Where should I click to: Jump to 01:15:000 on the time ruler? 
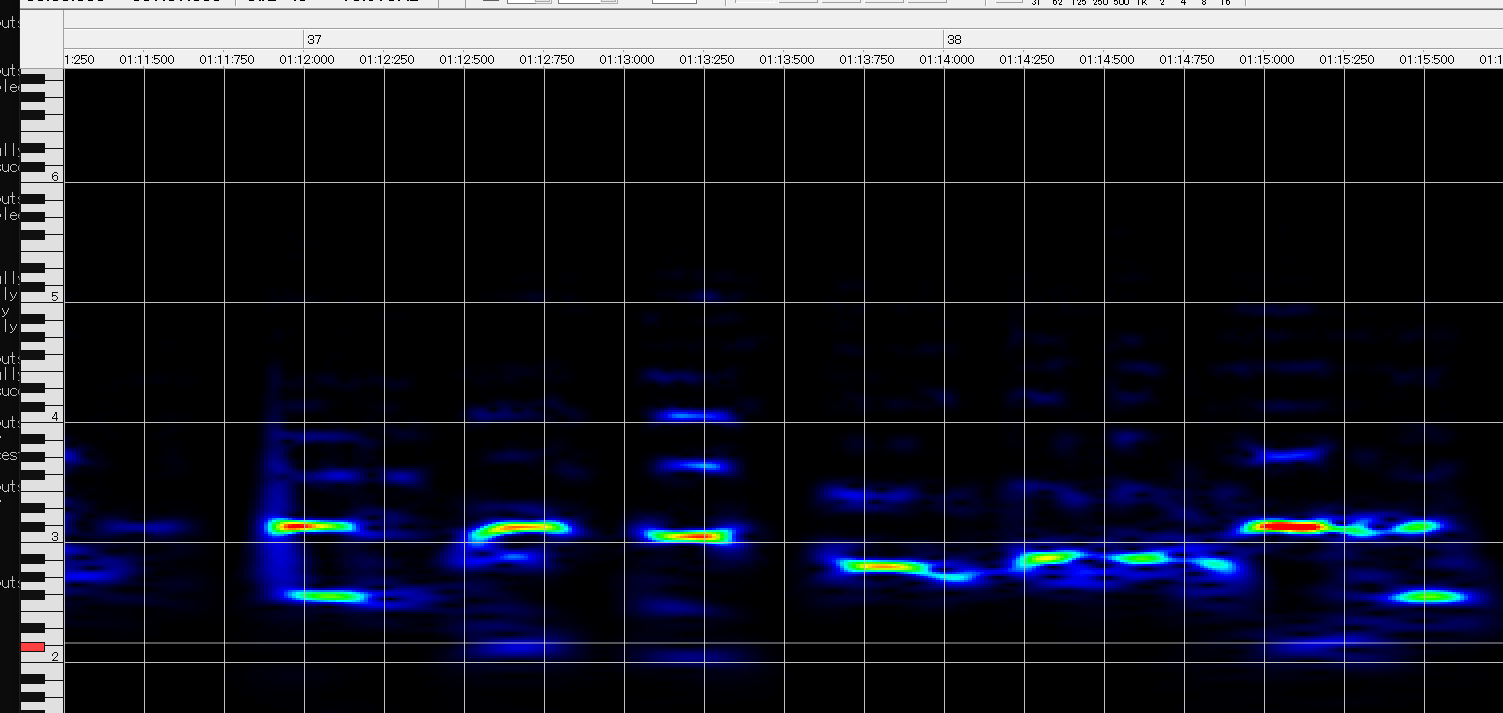1267,60
